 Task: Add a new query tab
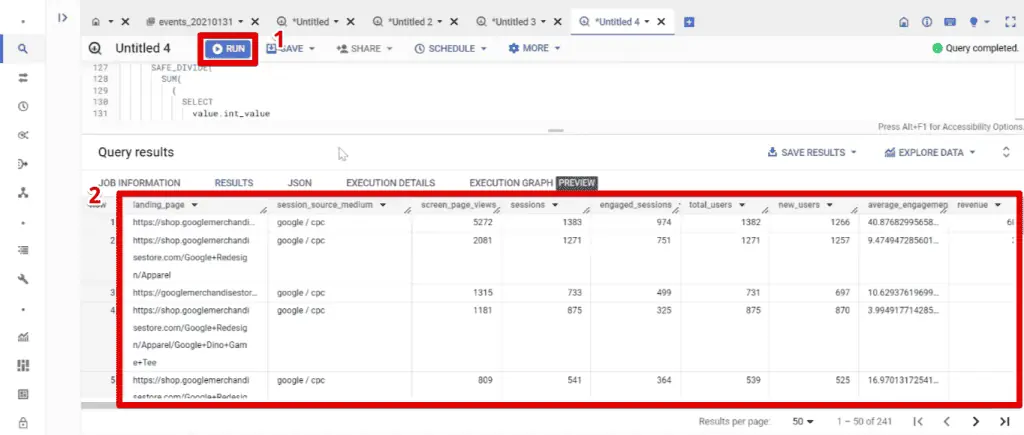[x=689, y=22]
